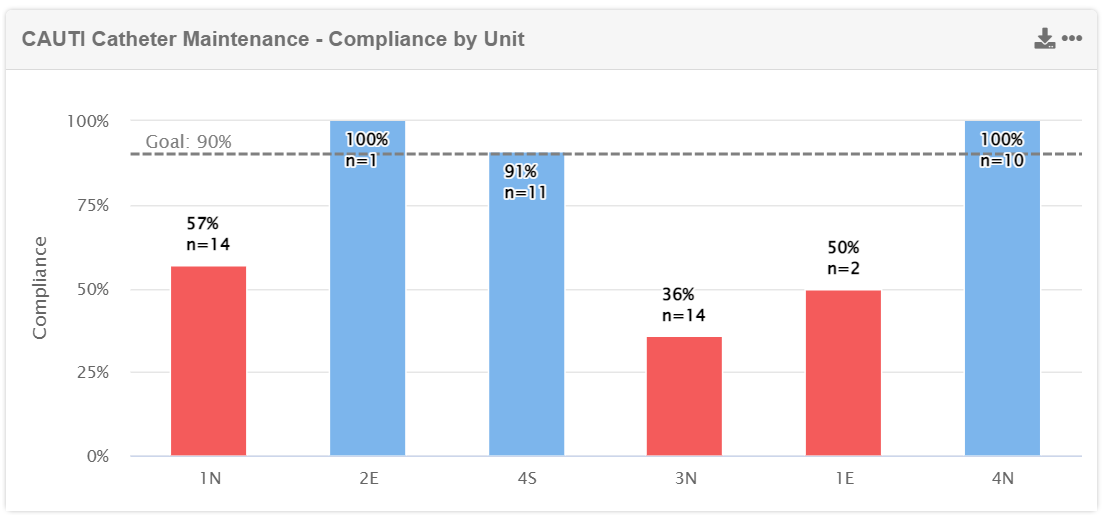
Task: Click the 57% n=14 data label
Action: [x=208, y=233]
